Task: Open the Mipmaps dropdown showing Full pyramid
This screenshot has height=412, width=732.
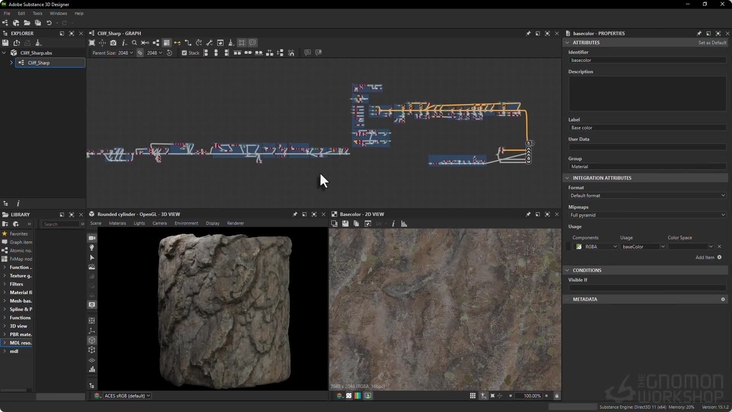Action: coord(647,215)
